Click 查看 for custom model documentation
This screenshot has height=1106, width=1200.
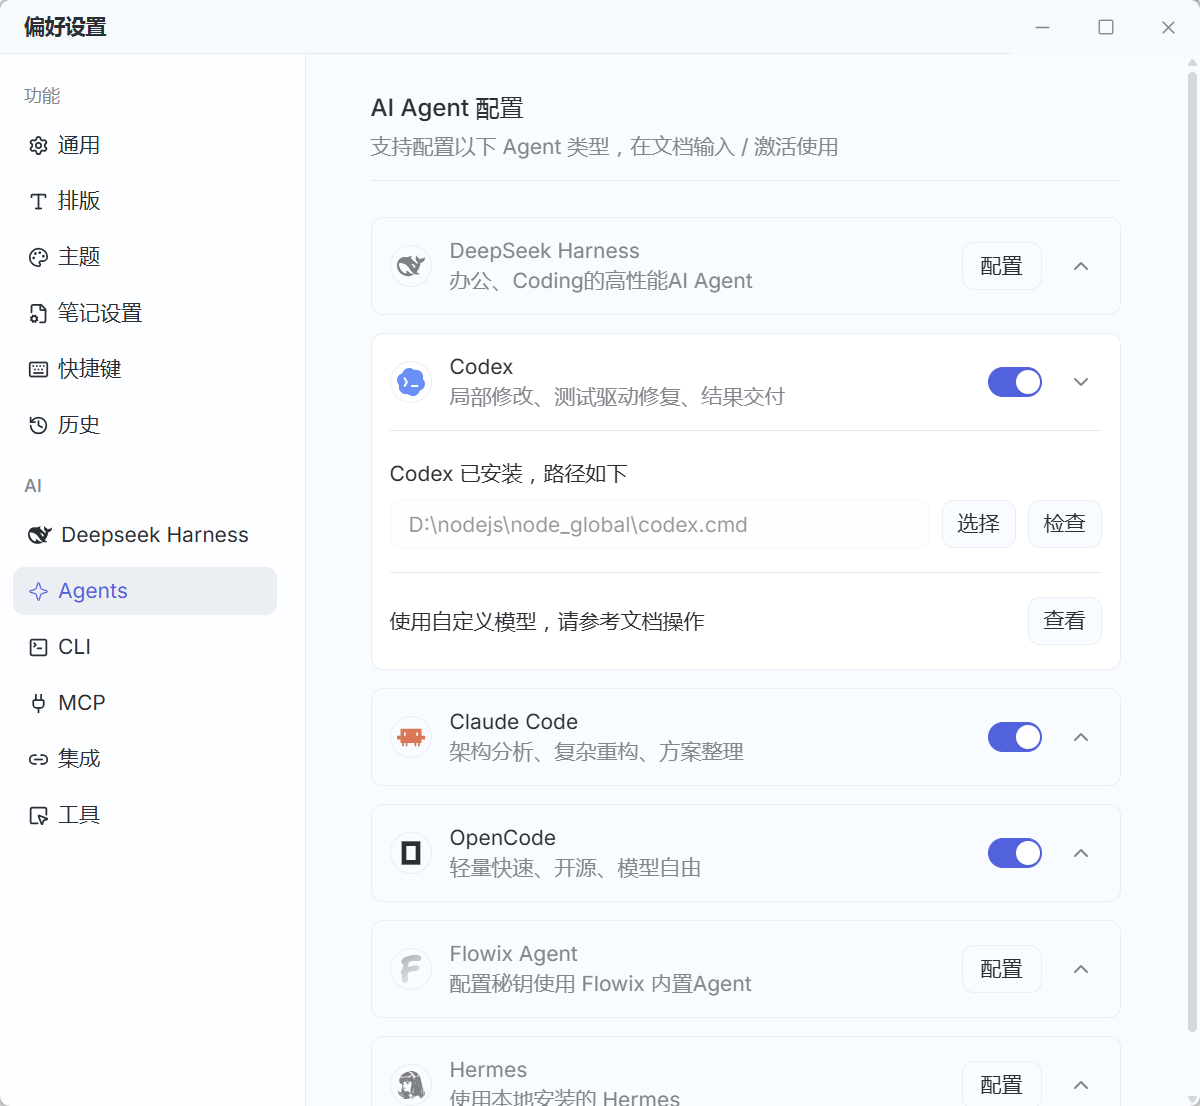pos(1065,621)
